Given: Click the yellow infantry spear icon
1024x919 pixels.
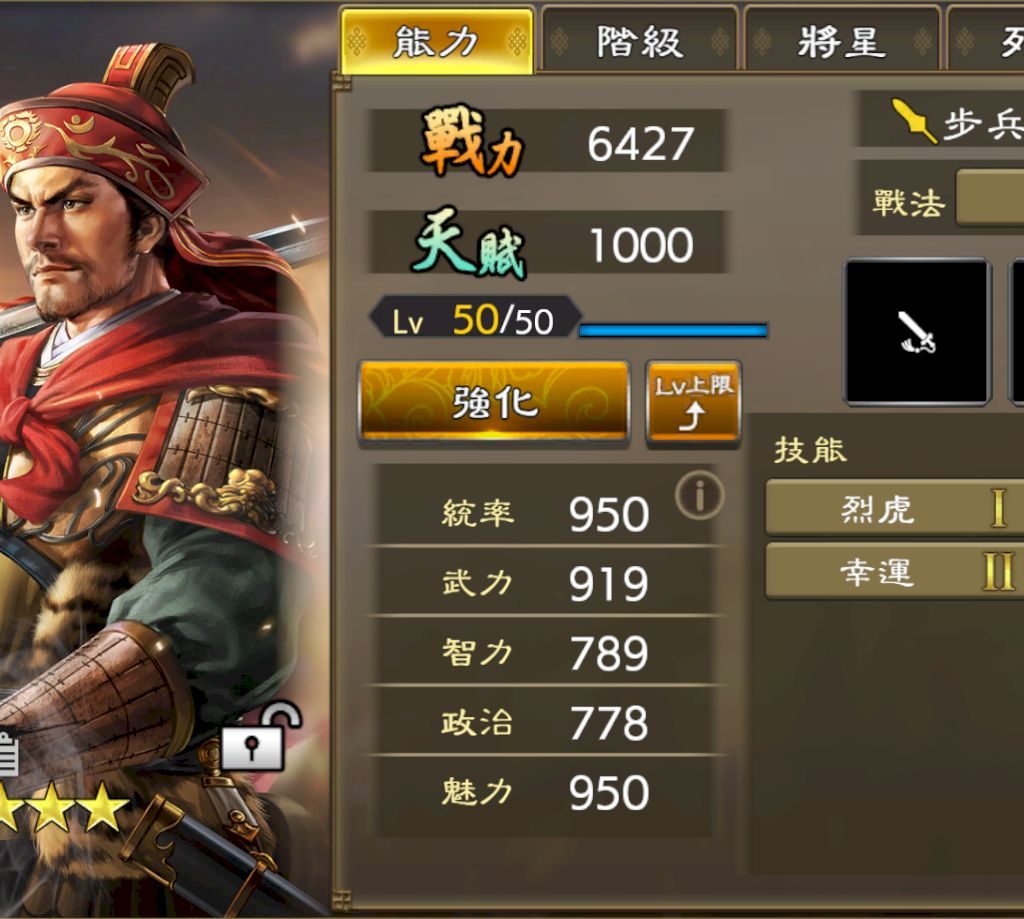Looking at the screenshot, I should tap(914, 120).
